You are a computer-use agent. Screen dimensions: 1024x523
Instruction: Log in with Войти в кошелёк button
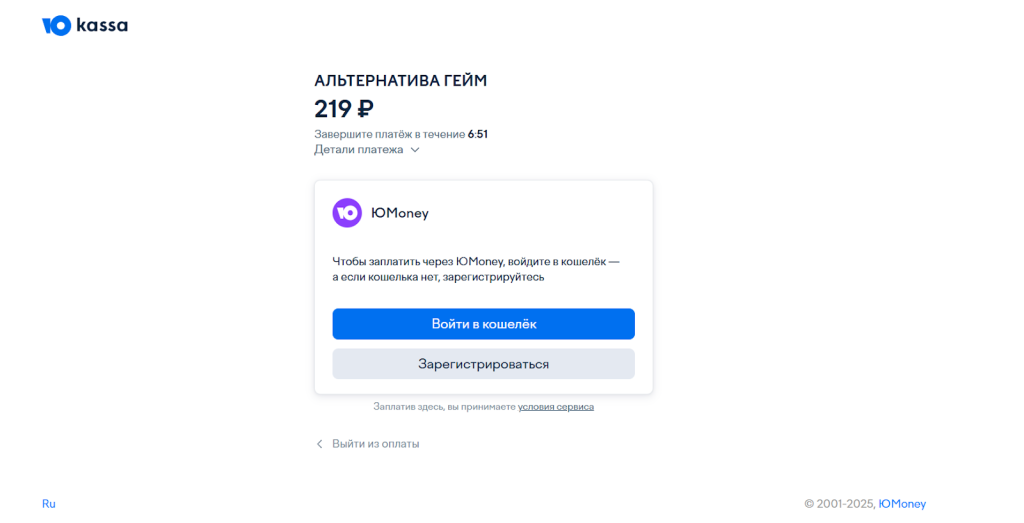pos(483,324)
